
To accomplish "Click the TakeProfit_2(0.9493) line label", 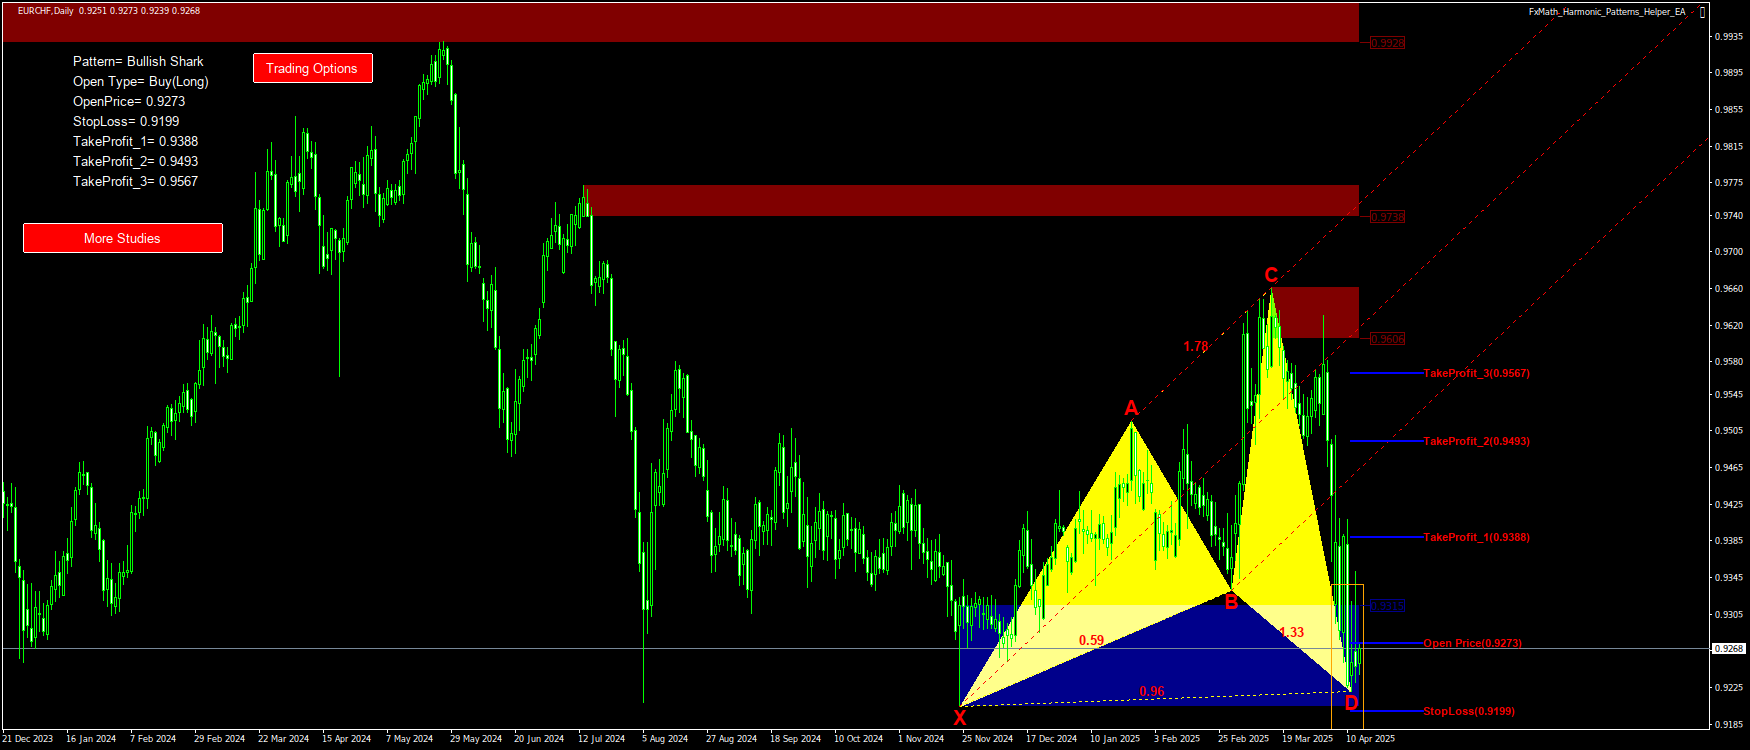I will (1476, 441).
